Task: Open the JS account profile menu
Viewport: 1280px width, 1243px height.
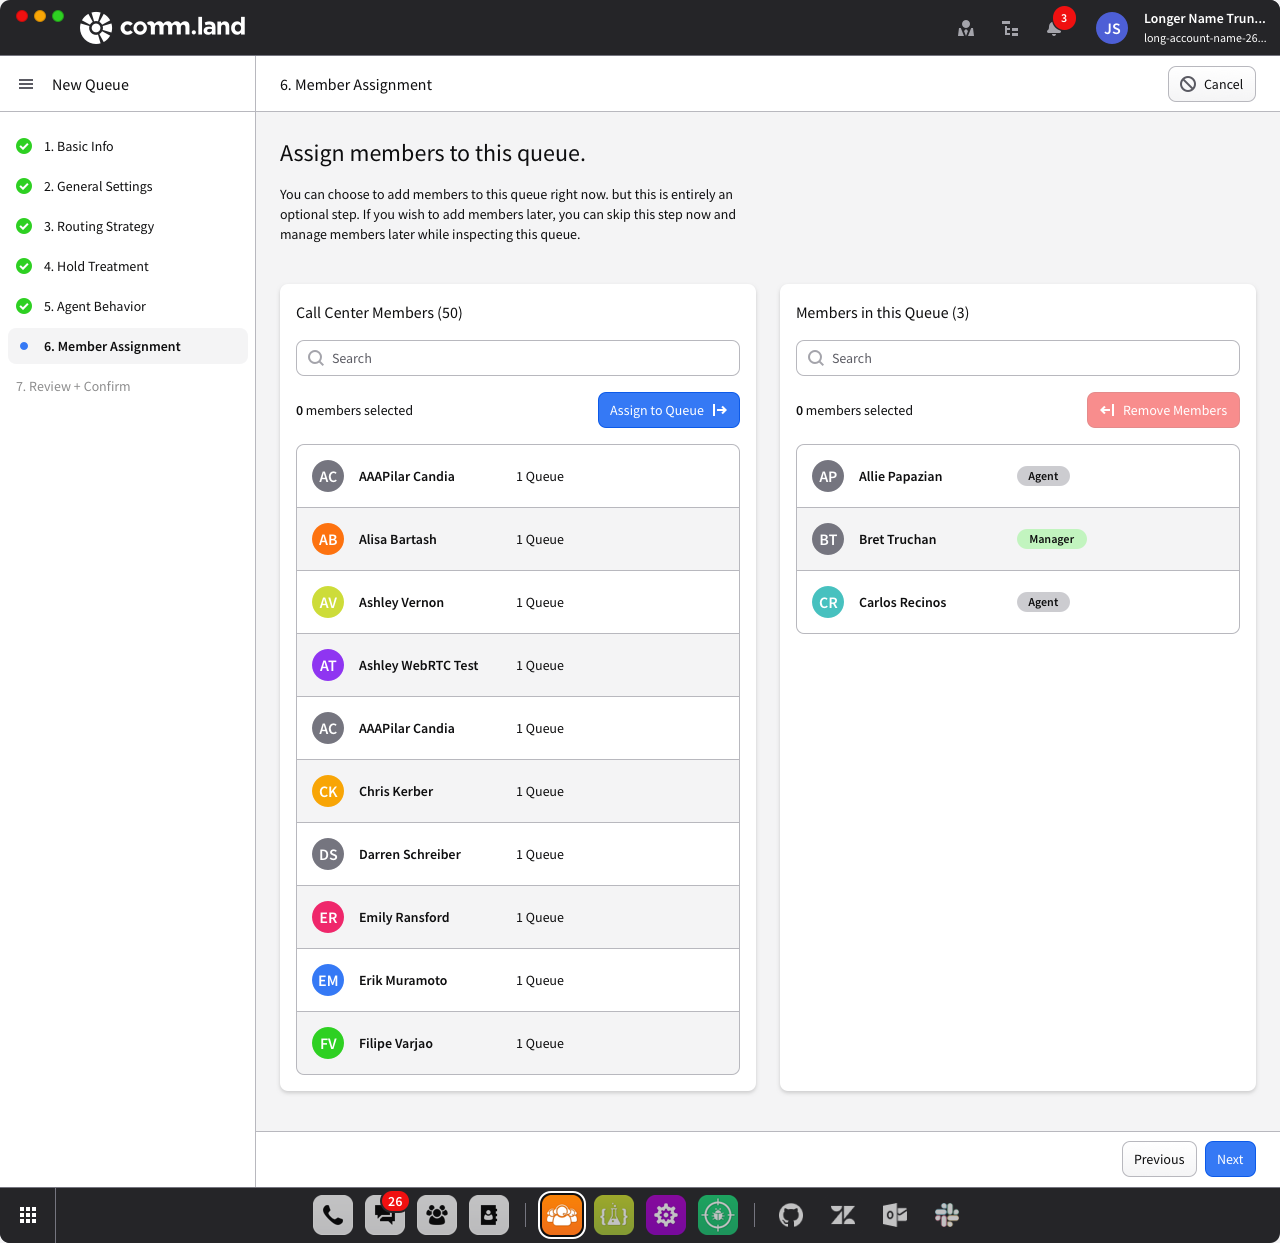Action: [x=1112, y=28]
